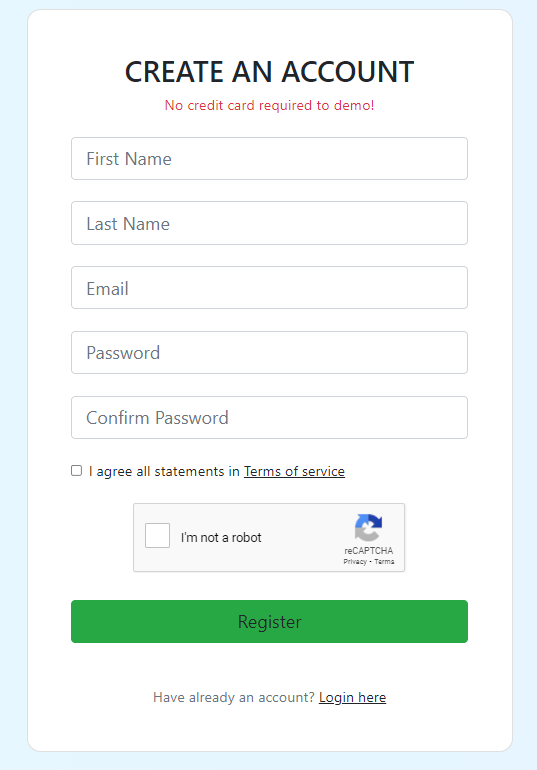Click the "CREATE AN ACCOUNT" heading
Screen dimensions: 537x770
(269, 72)
